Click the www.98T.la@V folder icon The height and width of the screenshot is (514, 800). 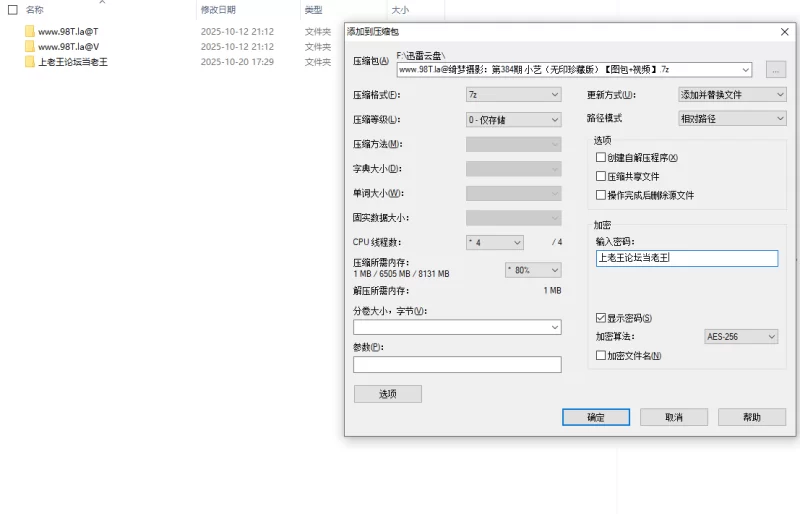point(30,46)
